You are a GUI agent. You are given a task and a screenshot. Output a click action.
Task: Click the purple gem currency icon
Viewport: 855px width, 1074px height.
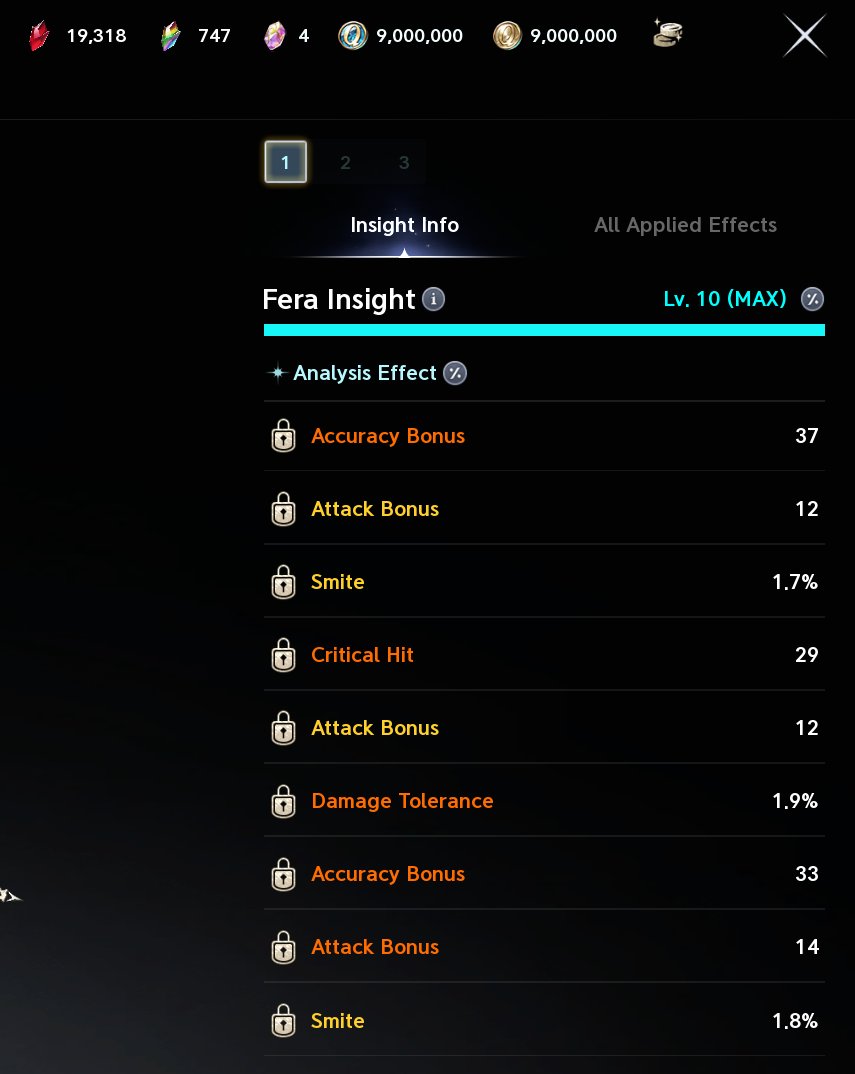click(275, 36)
